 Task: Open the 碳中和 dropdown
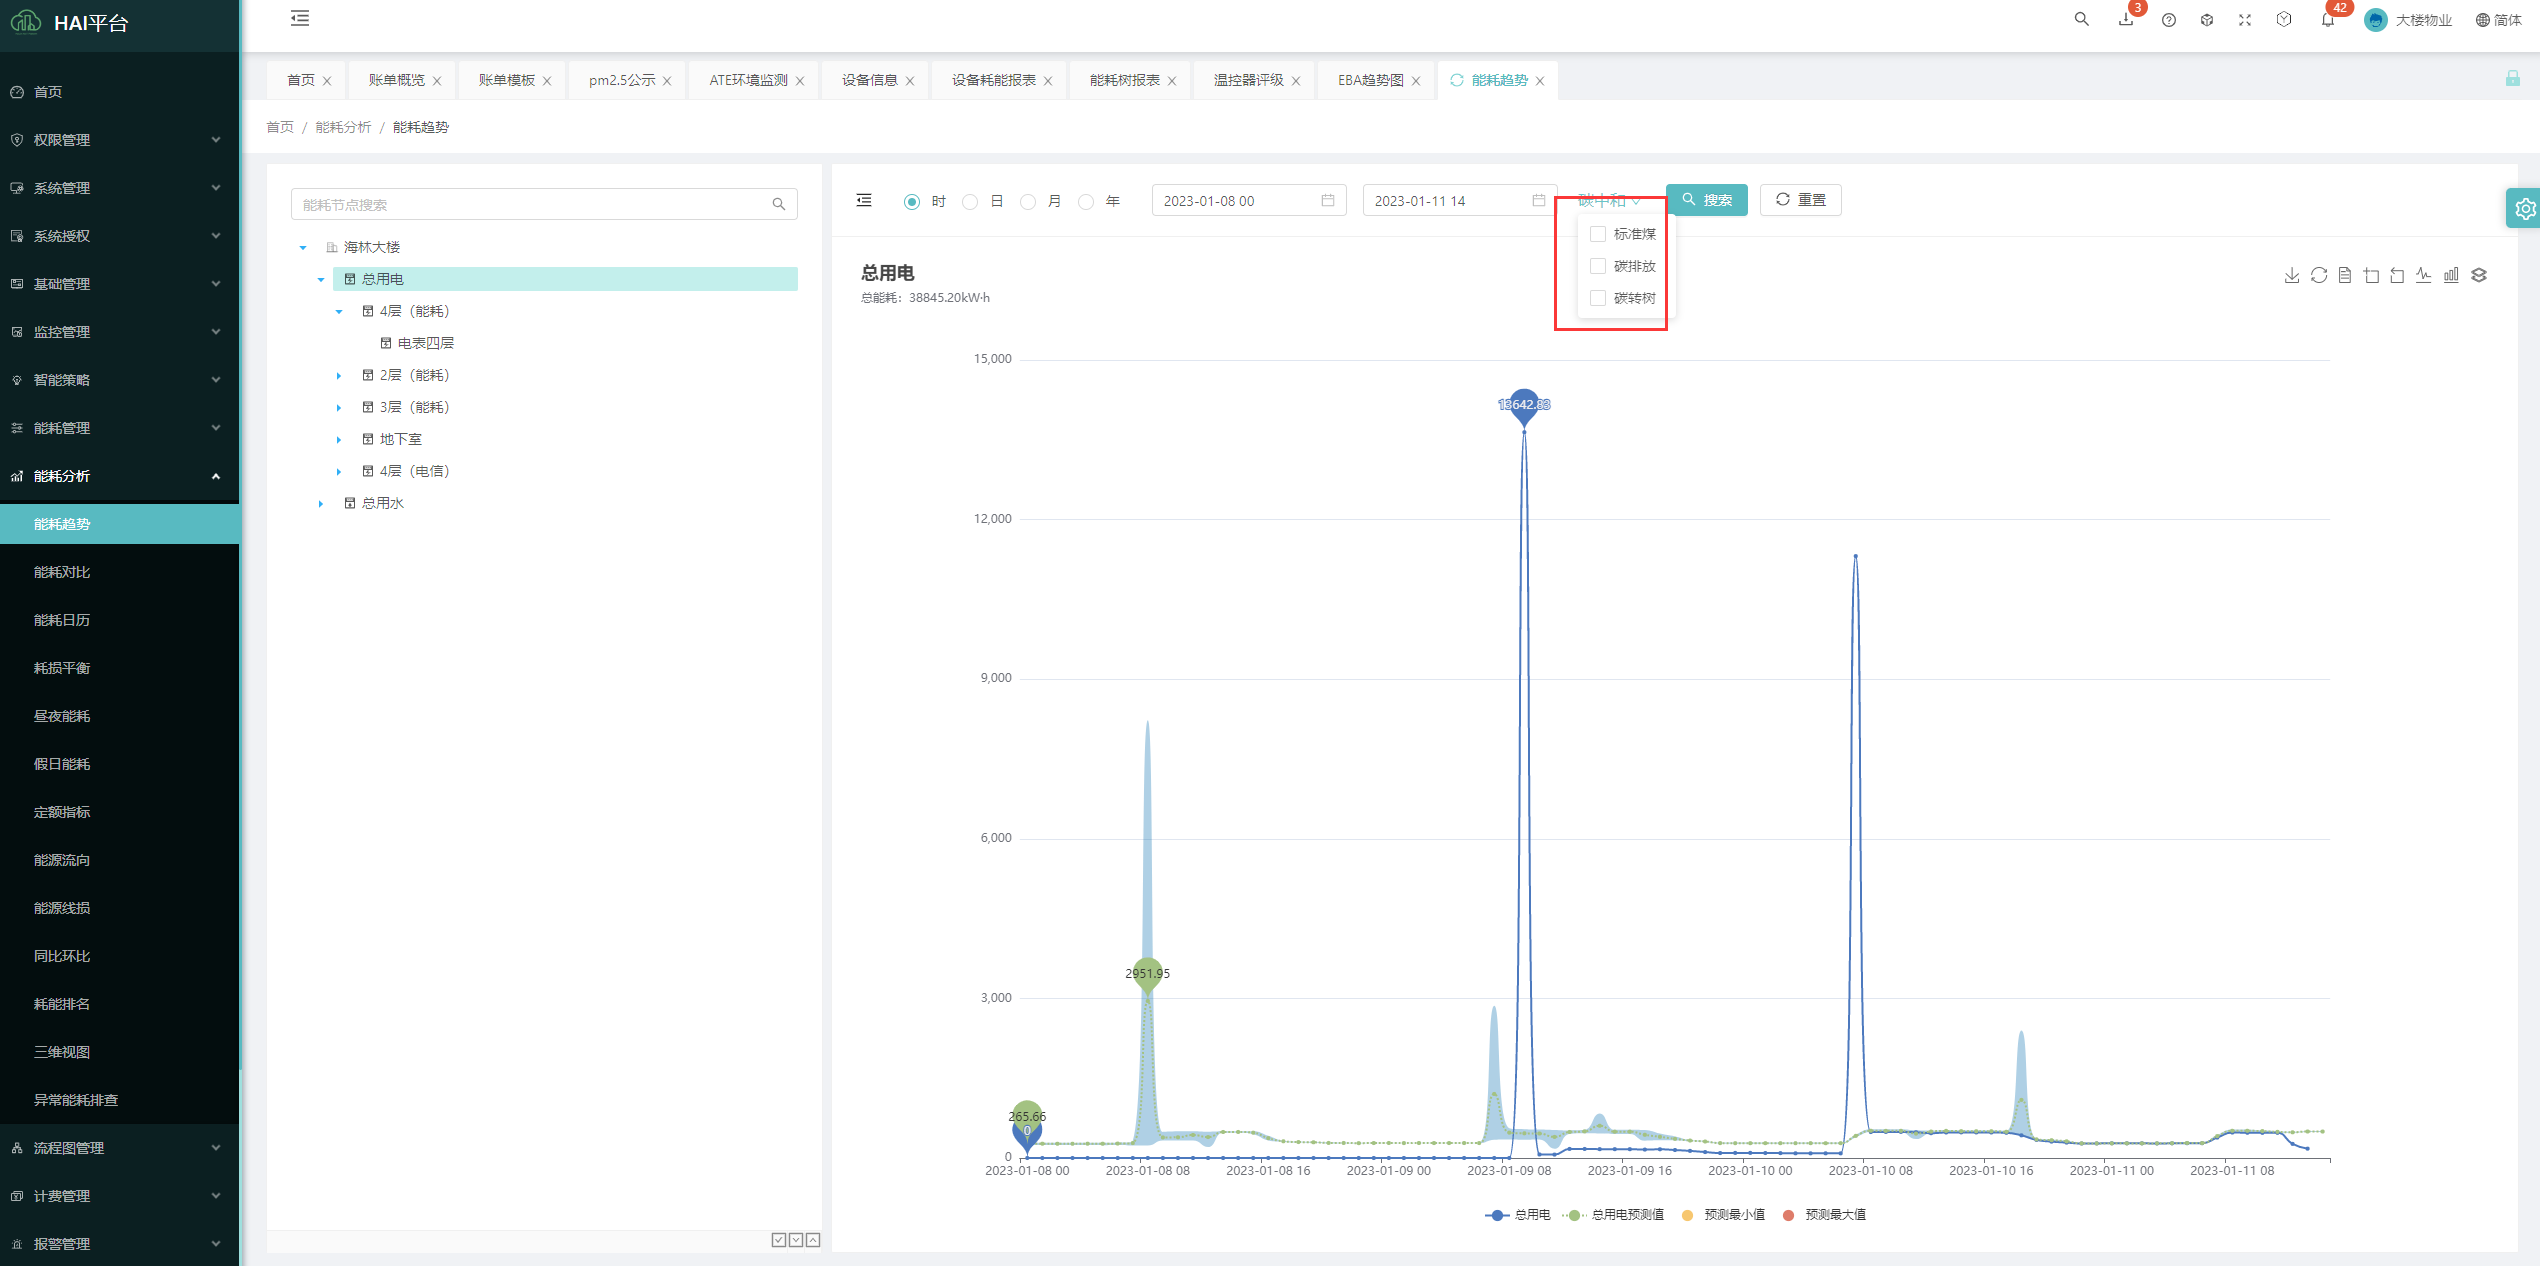click(1609, 201)
